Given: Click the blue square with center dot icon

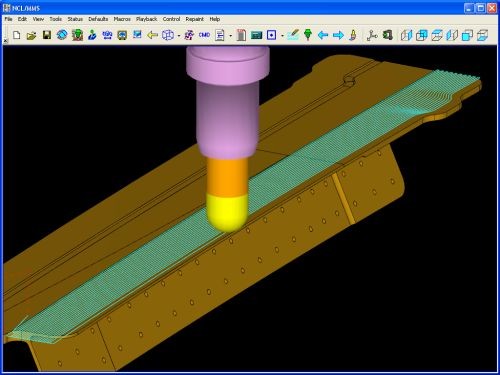Looking at the screenshot, I should point(271,35).
